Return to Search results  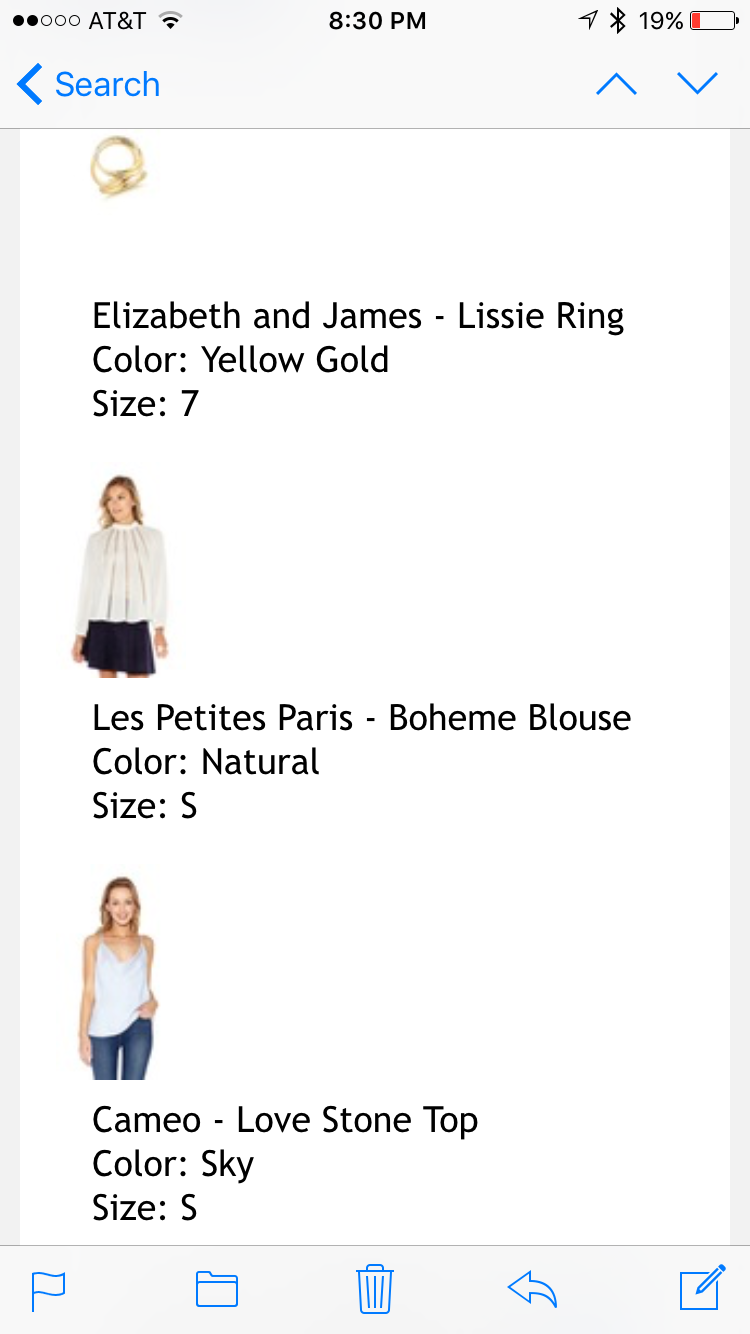[x=106, y=84]
